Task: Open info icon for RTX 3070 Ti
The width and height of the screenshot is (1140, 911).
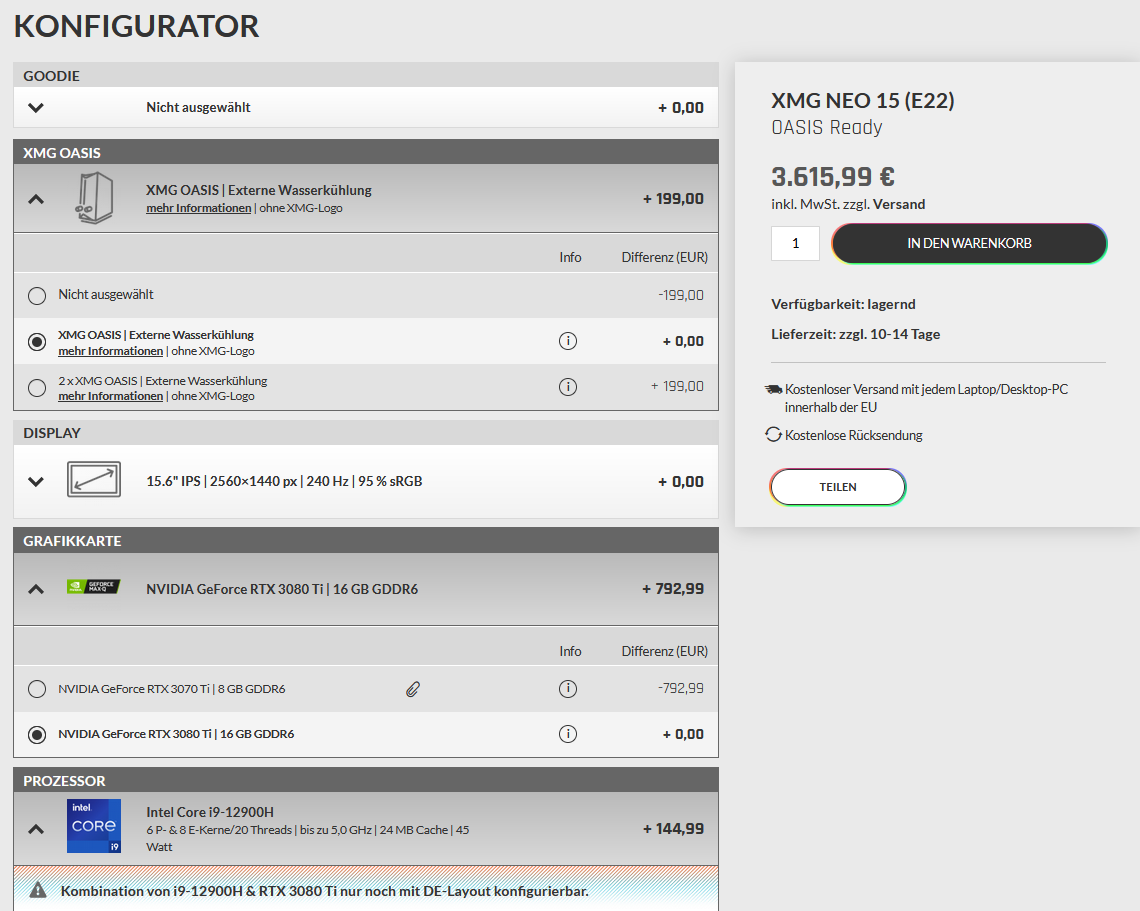Action: coord(568,689)
